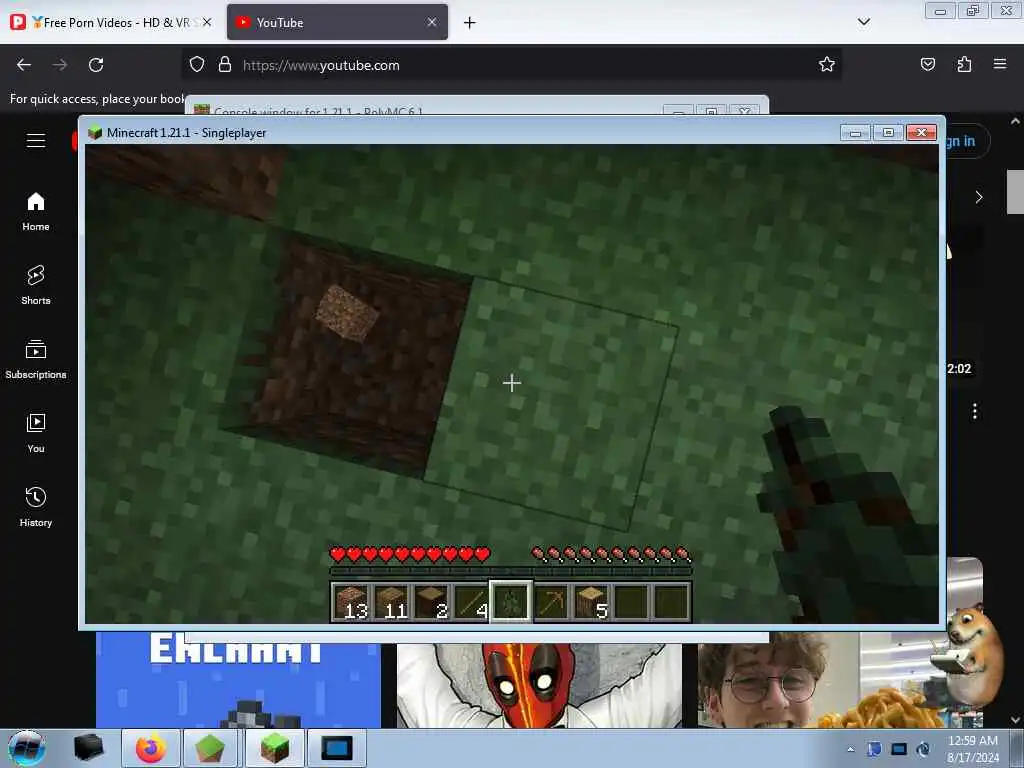This screenshot has height=768, width=1024.
Task: Close the YouTube tab
Action: pyautogui.click(x=432, y=22)
